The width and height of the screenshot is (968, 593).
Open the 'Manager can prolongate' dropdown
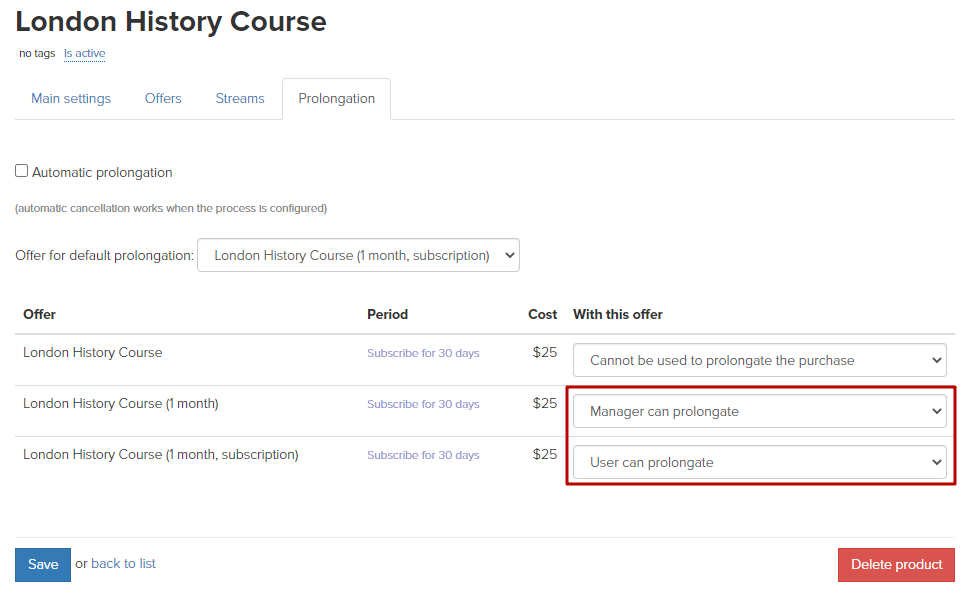click(759, 412)
